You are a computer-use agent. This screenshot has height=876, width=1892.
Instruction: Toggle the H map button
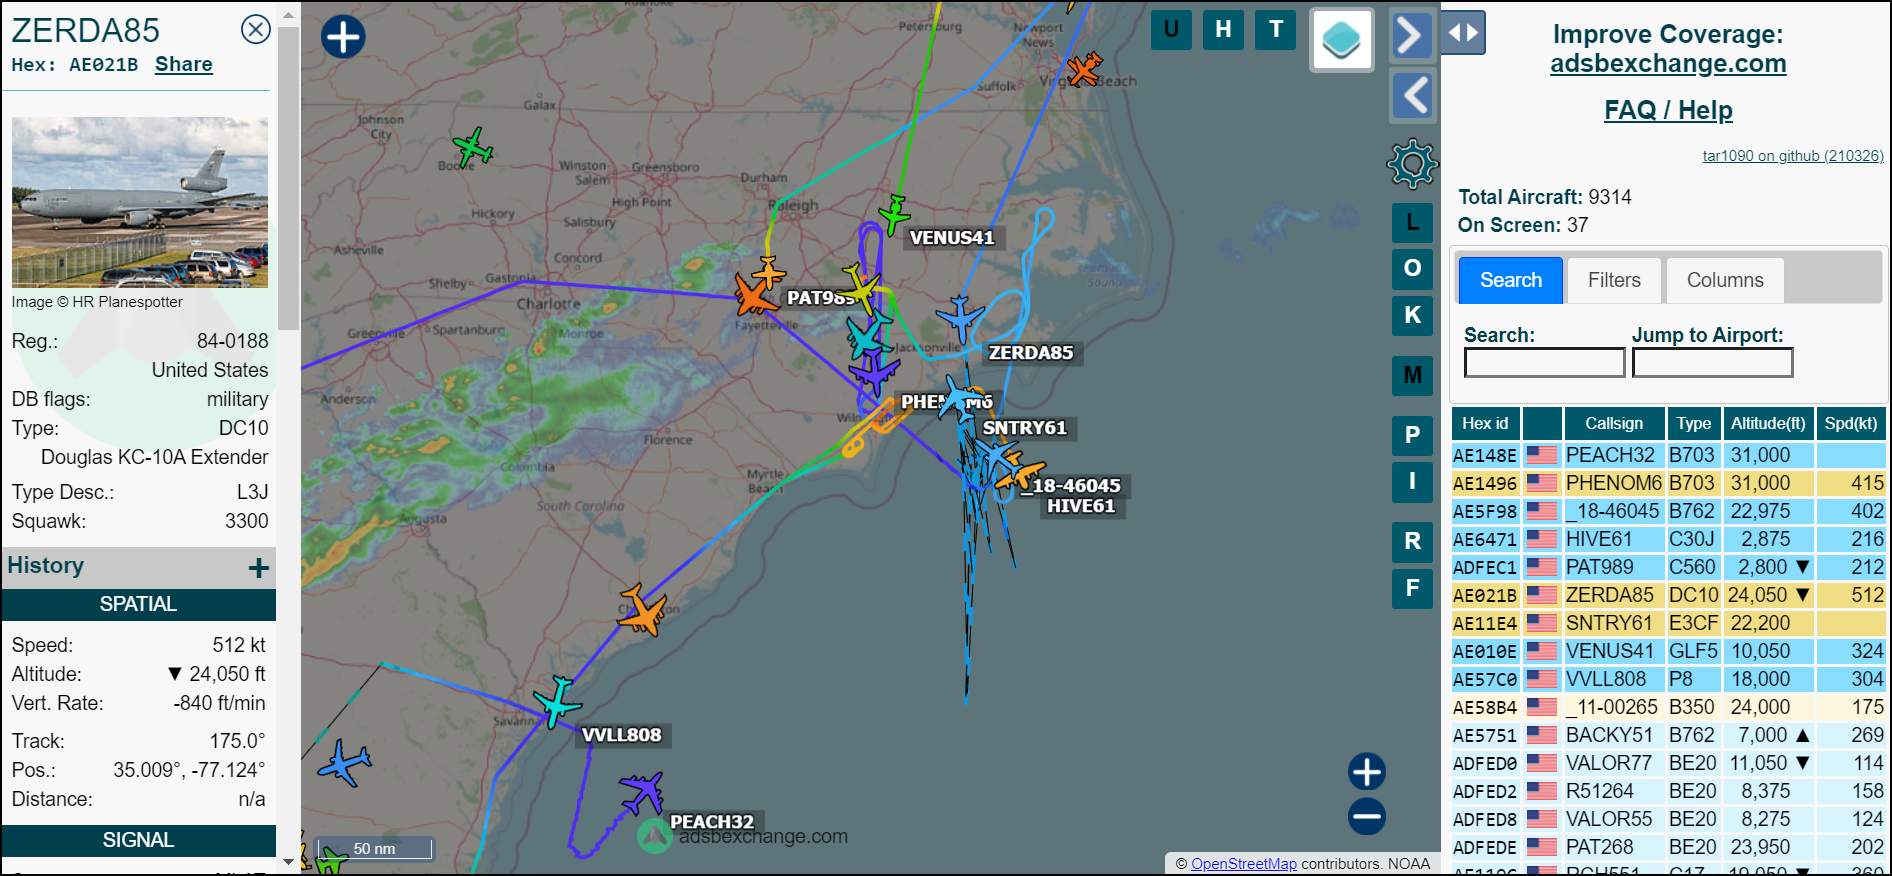point(1223,30)
